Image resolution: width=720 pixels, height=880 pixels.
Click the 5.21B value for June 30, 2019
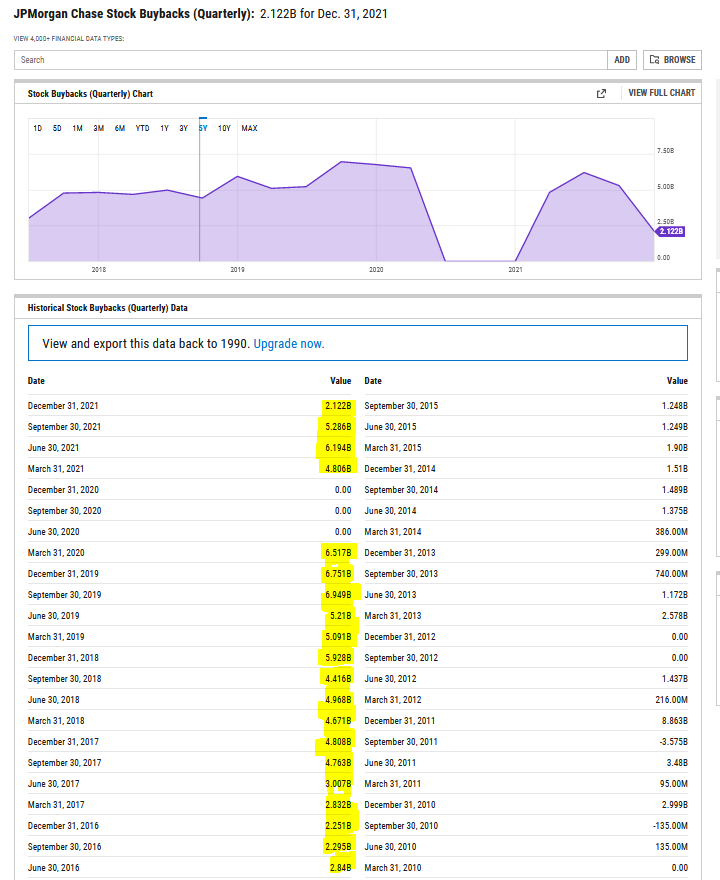coord(340,616)
